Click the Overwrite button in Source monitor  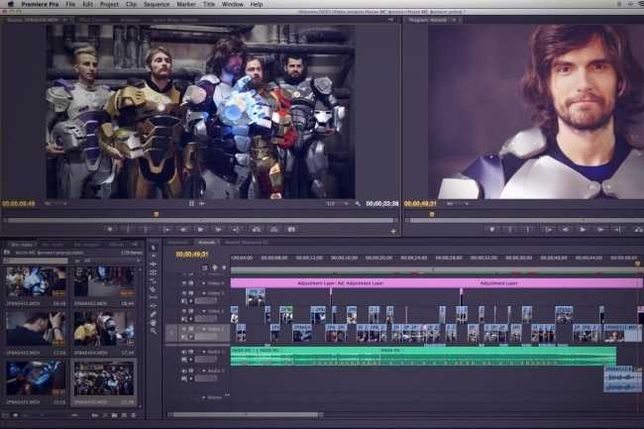coord(274,229)
